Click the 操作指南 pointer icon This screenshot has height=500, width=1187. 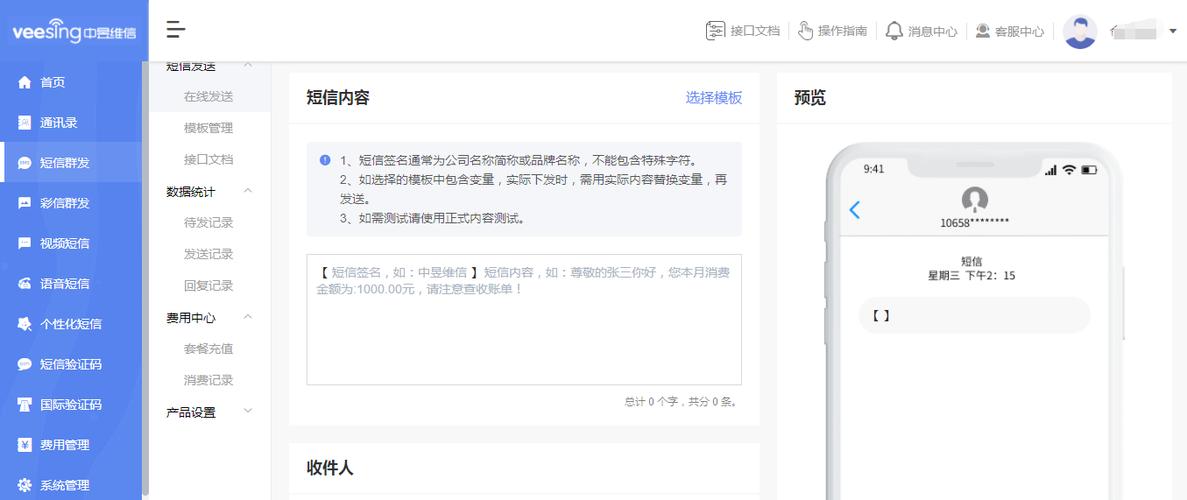point(805,31)
